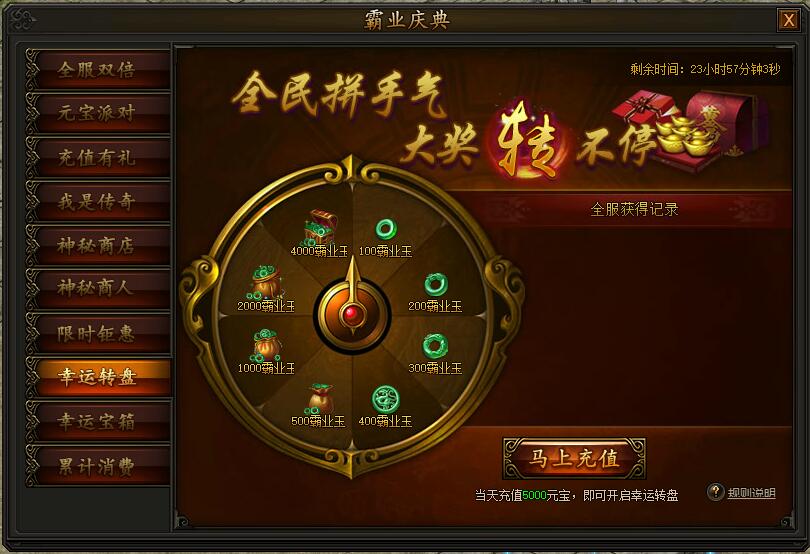
Task: Open the 限时钜惠 tab
Action: pyautogui.click(x=98, y=333)
